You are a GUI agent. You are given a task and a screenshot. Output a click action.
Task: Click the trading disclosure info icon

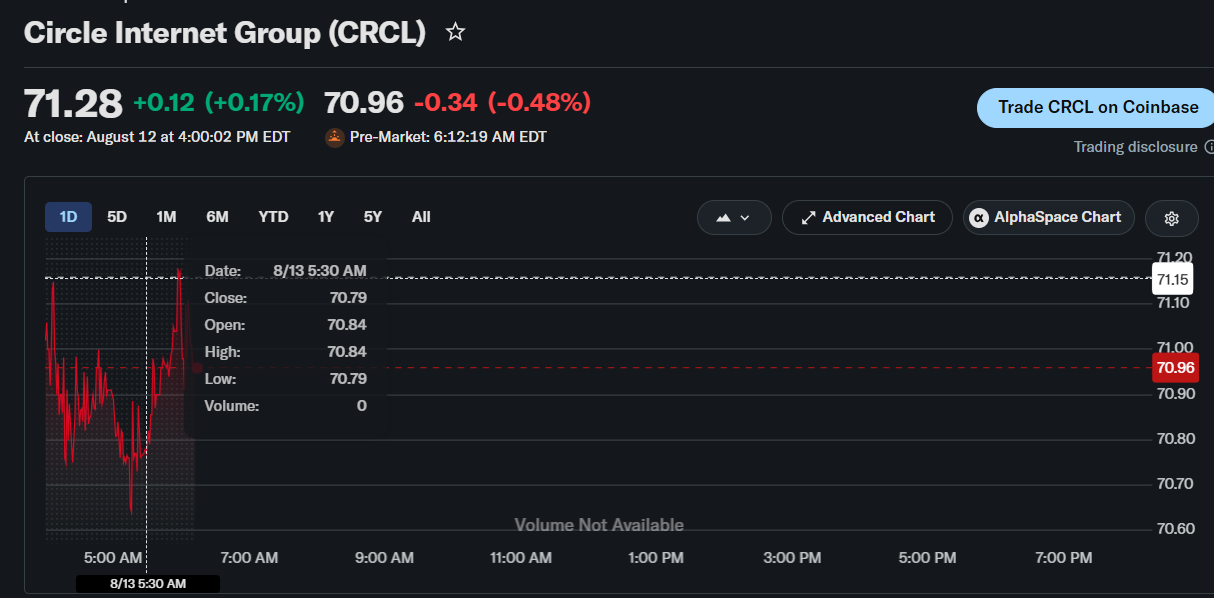[1209, 147]
